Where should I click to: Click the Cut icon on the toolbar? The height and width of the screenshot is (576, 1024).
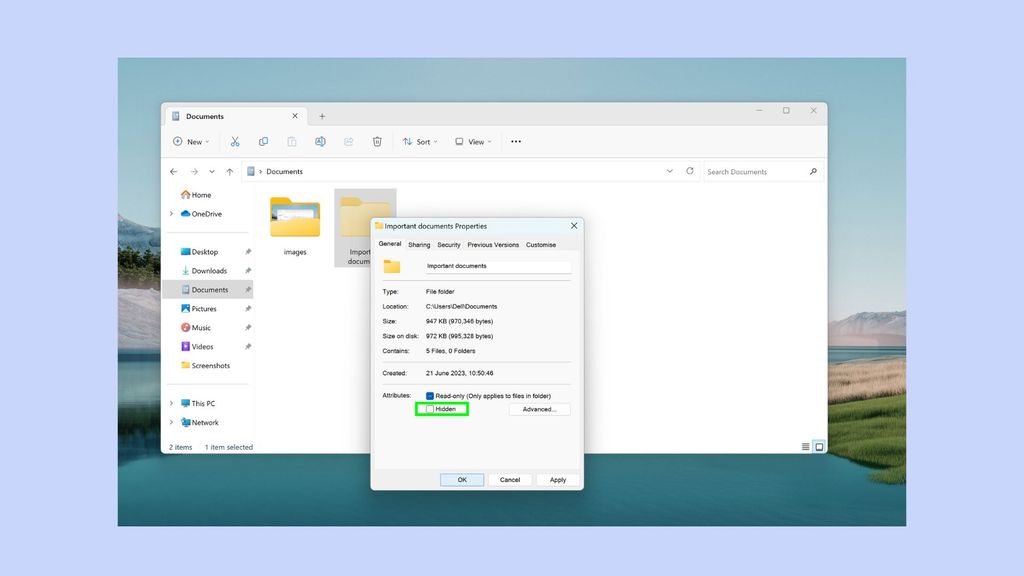tap(235, 141)
